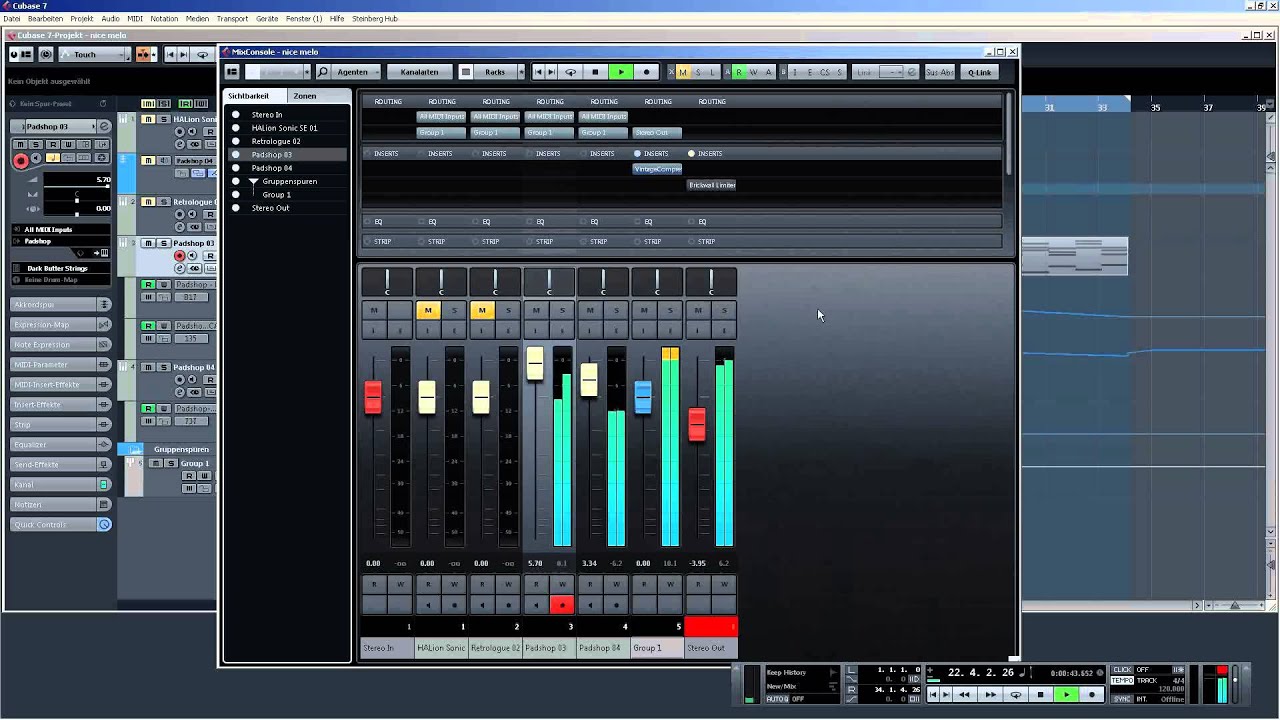Viewport: 1280px width, 720px height.
Task: Toggle TEMPO track in transport panel
Action: click(1122, 680)
